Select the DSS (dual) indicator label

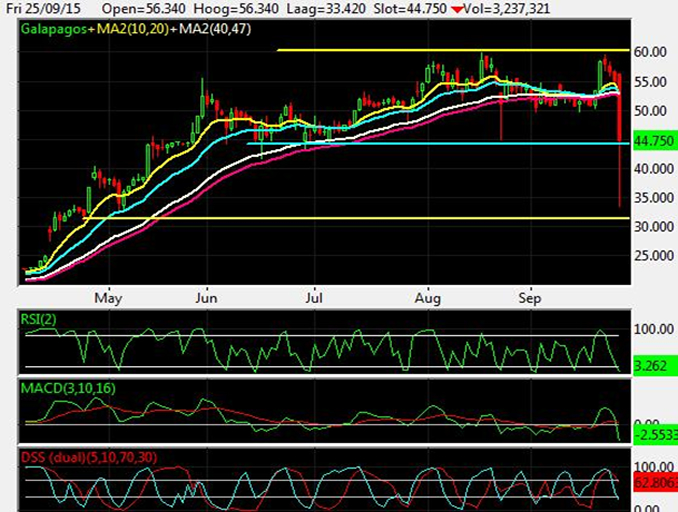[x=86, y=457]
